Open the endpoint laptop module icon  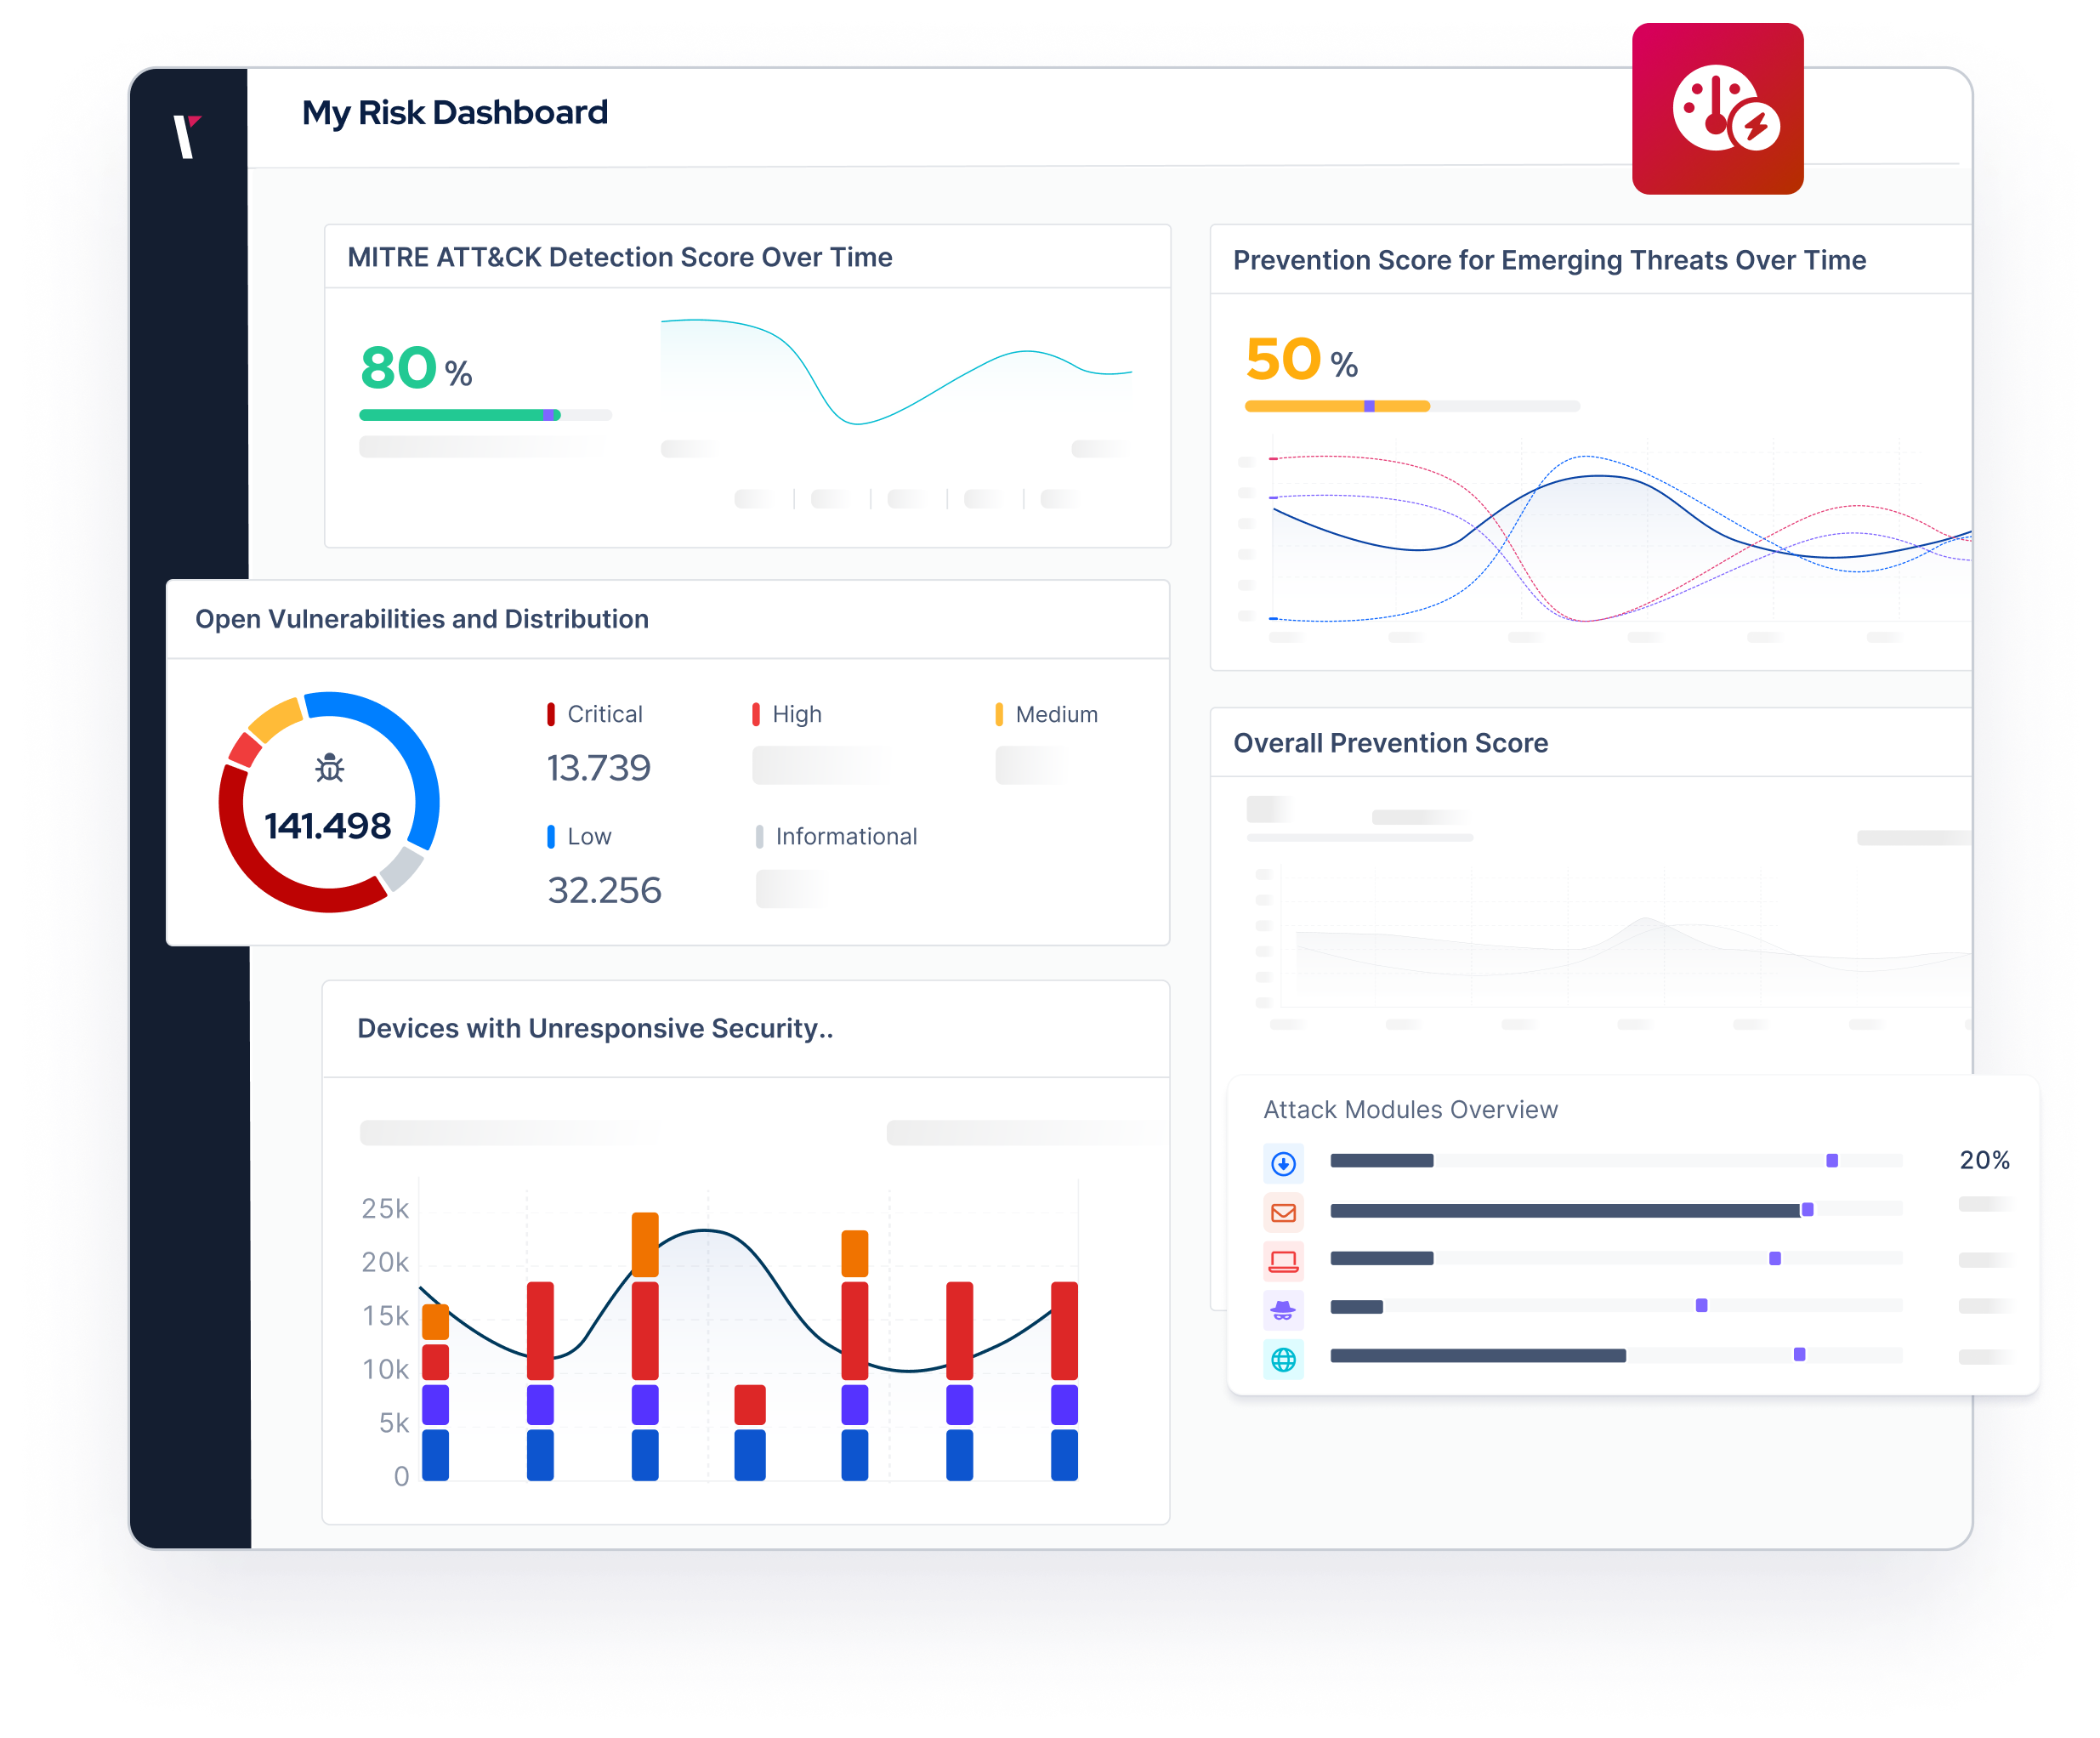pyautogui.click(x=1285, y=1261)
